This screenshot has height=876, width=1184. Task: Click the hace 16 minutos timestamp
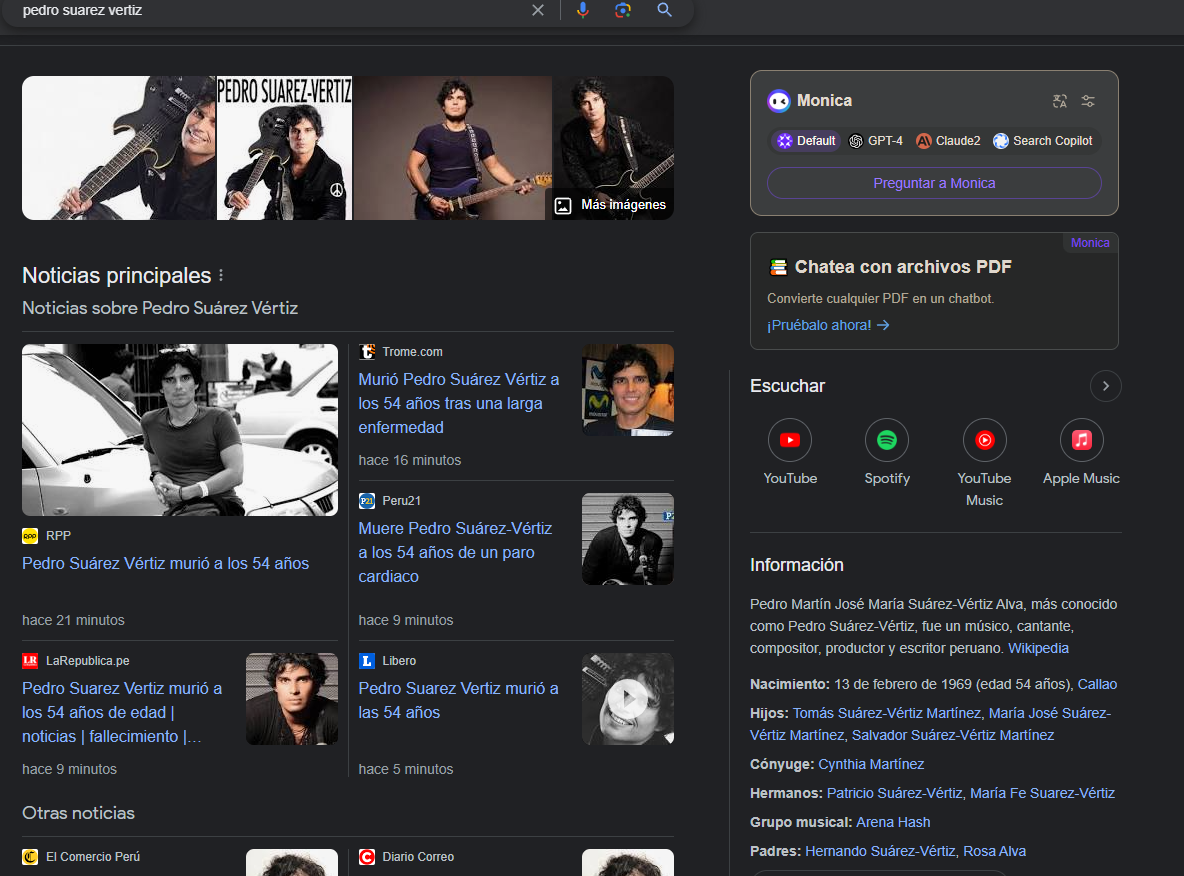click(409, 460)
